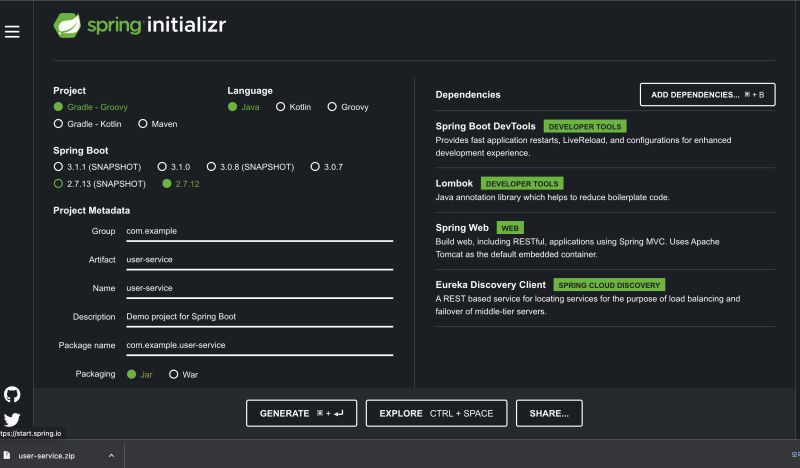Select Spring Boot version 2.7.12
The height and width of the screenshot is (468, 800).
click(x=181, y=183)
